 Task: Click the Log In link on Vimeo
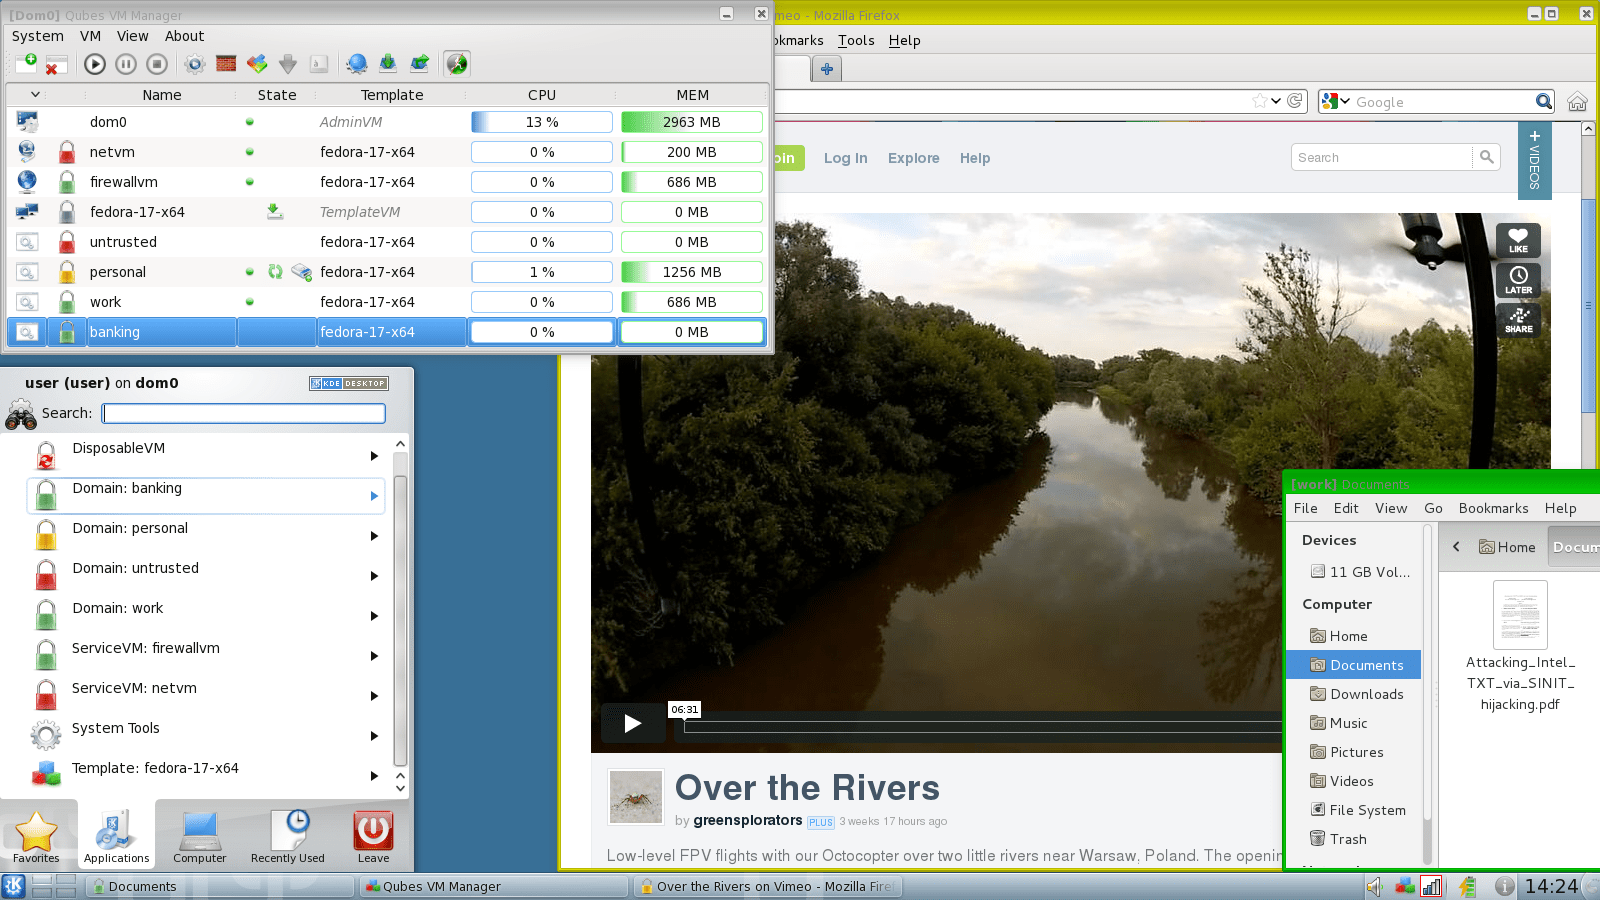[x=845, y=158]
